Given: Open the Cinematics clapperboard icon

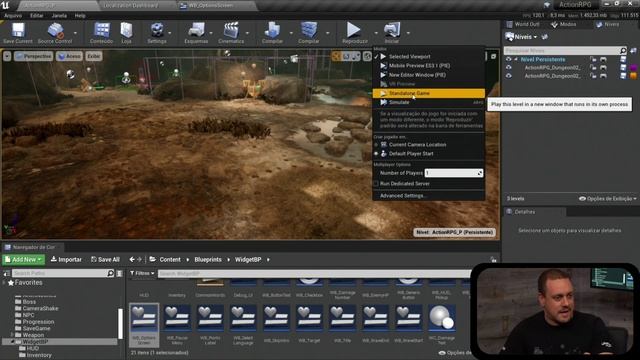Looking at the screenshot, I should point(231,33).
